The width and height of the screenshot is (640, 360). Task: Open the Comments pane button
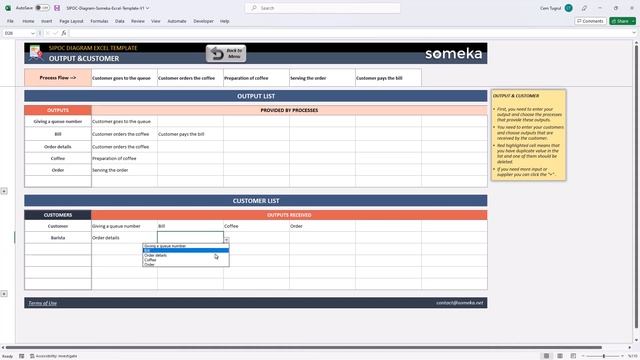(590, 21)
